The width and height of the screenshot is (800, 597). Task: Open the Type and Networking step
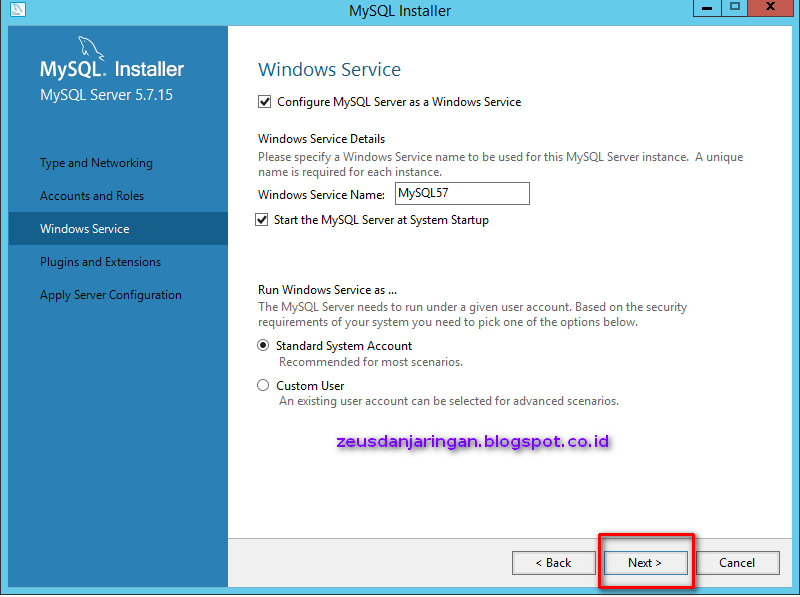(96, 163)
